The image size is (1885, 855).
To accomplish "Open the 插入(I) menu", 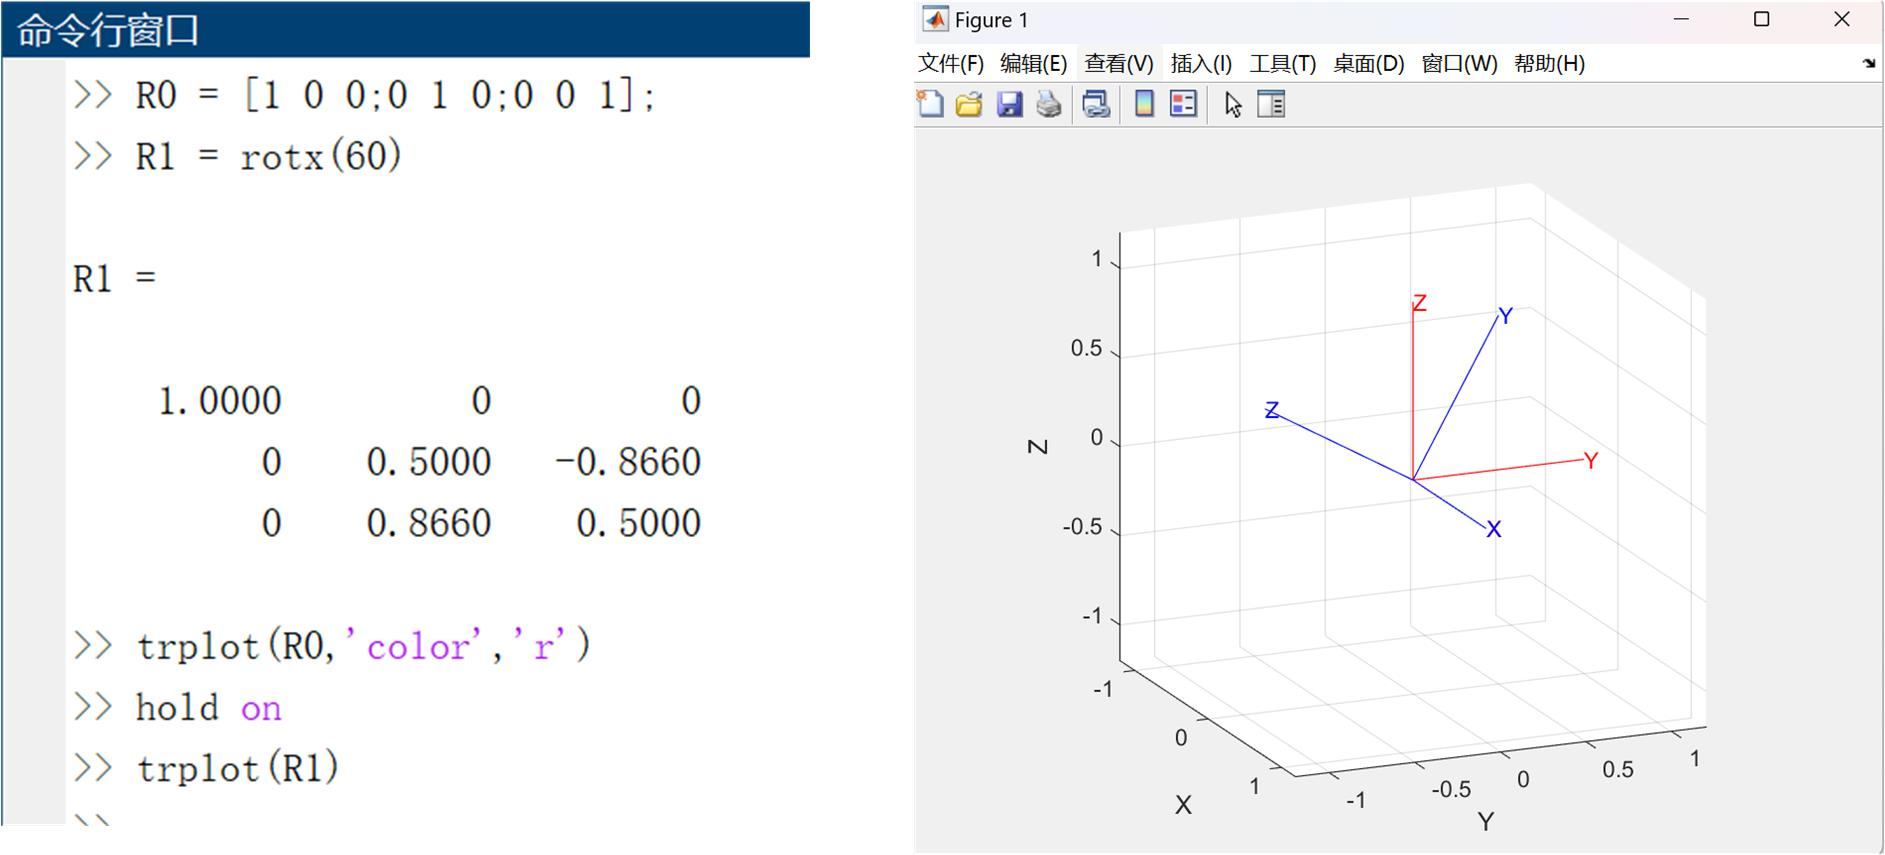I will (x=1201, y=64).
